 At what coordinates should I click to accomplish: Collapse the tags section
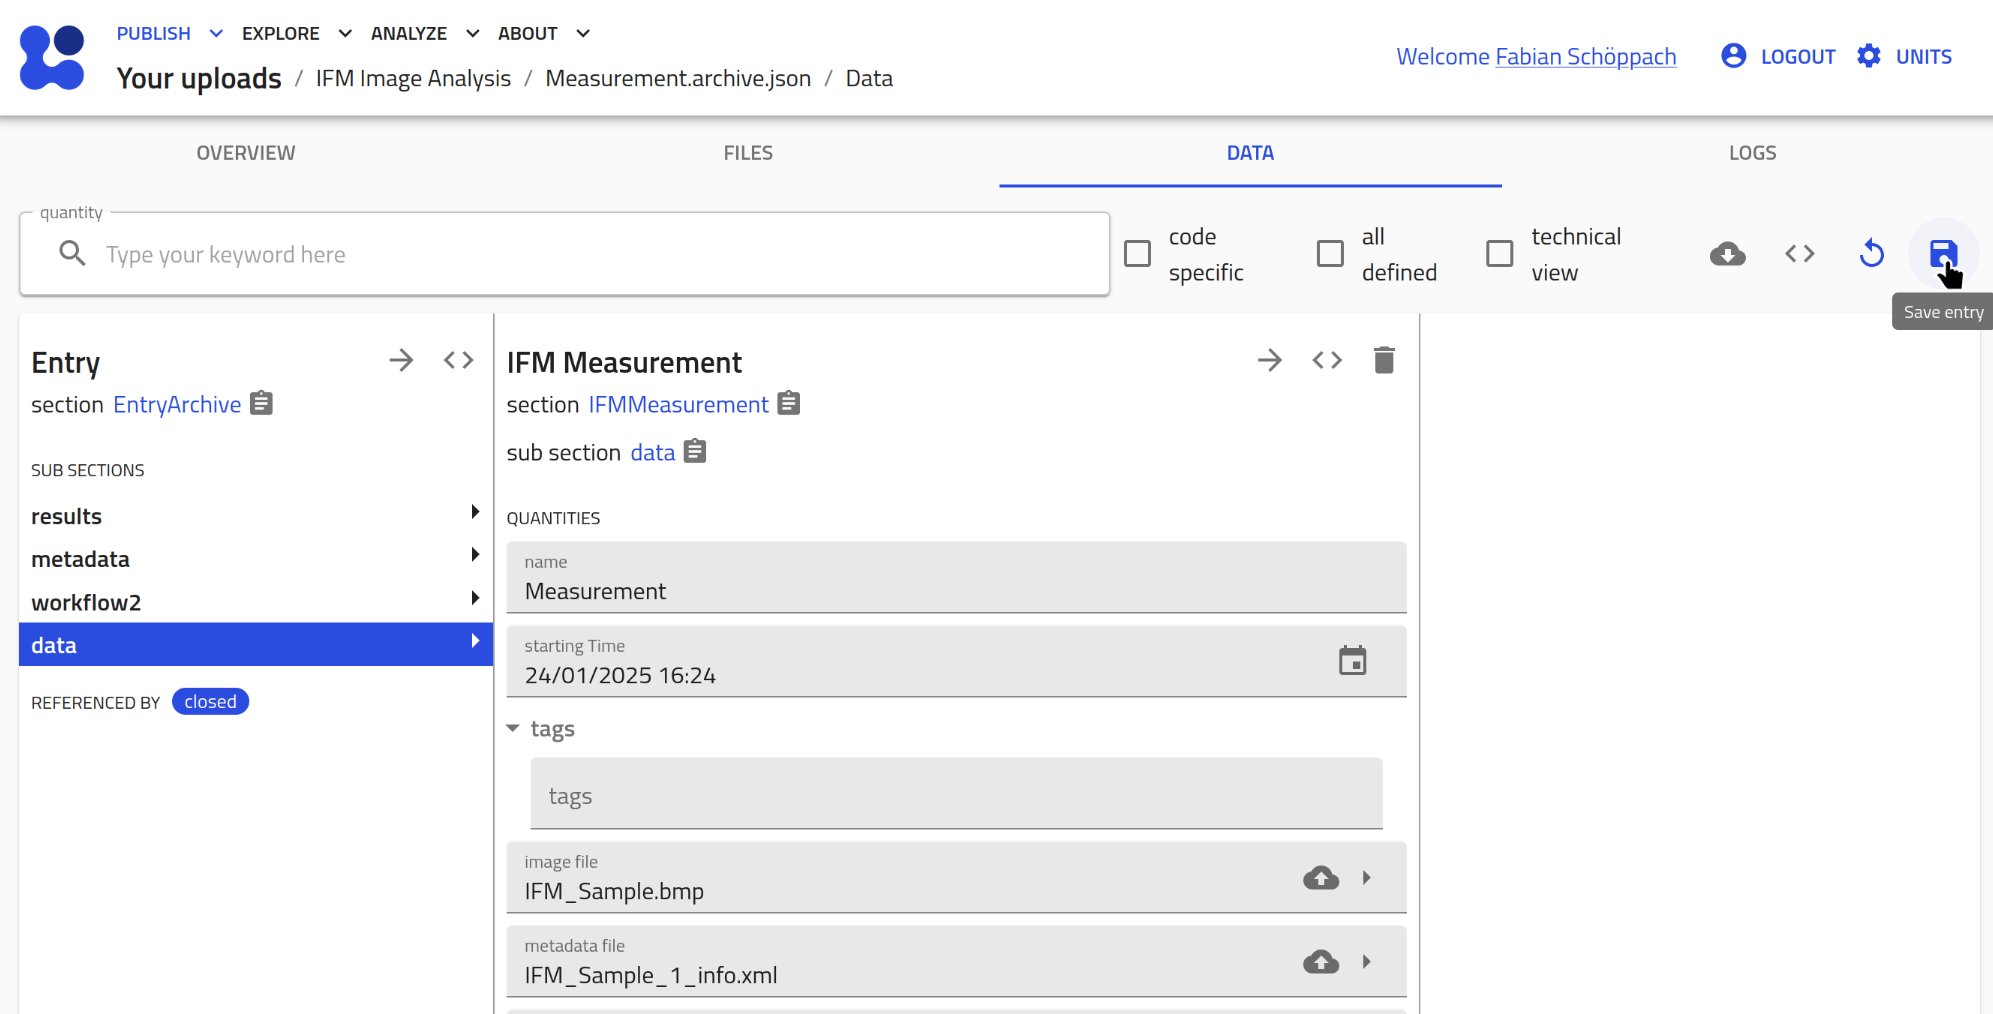[513, 729]
